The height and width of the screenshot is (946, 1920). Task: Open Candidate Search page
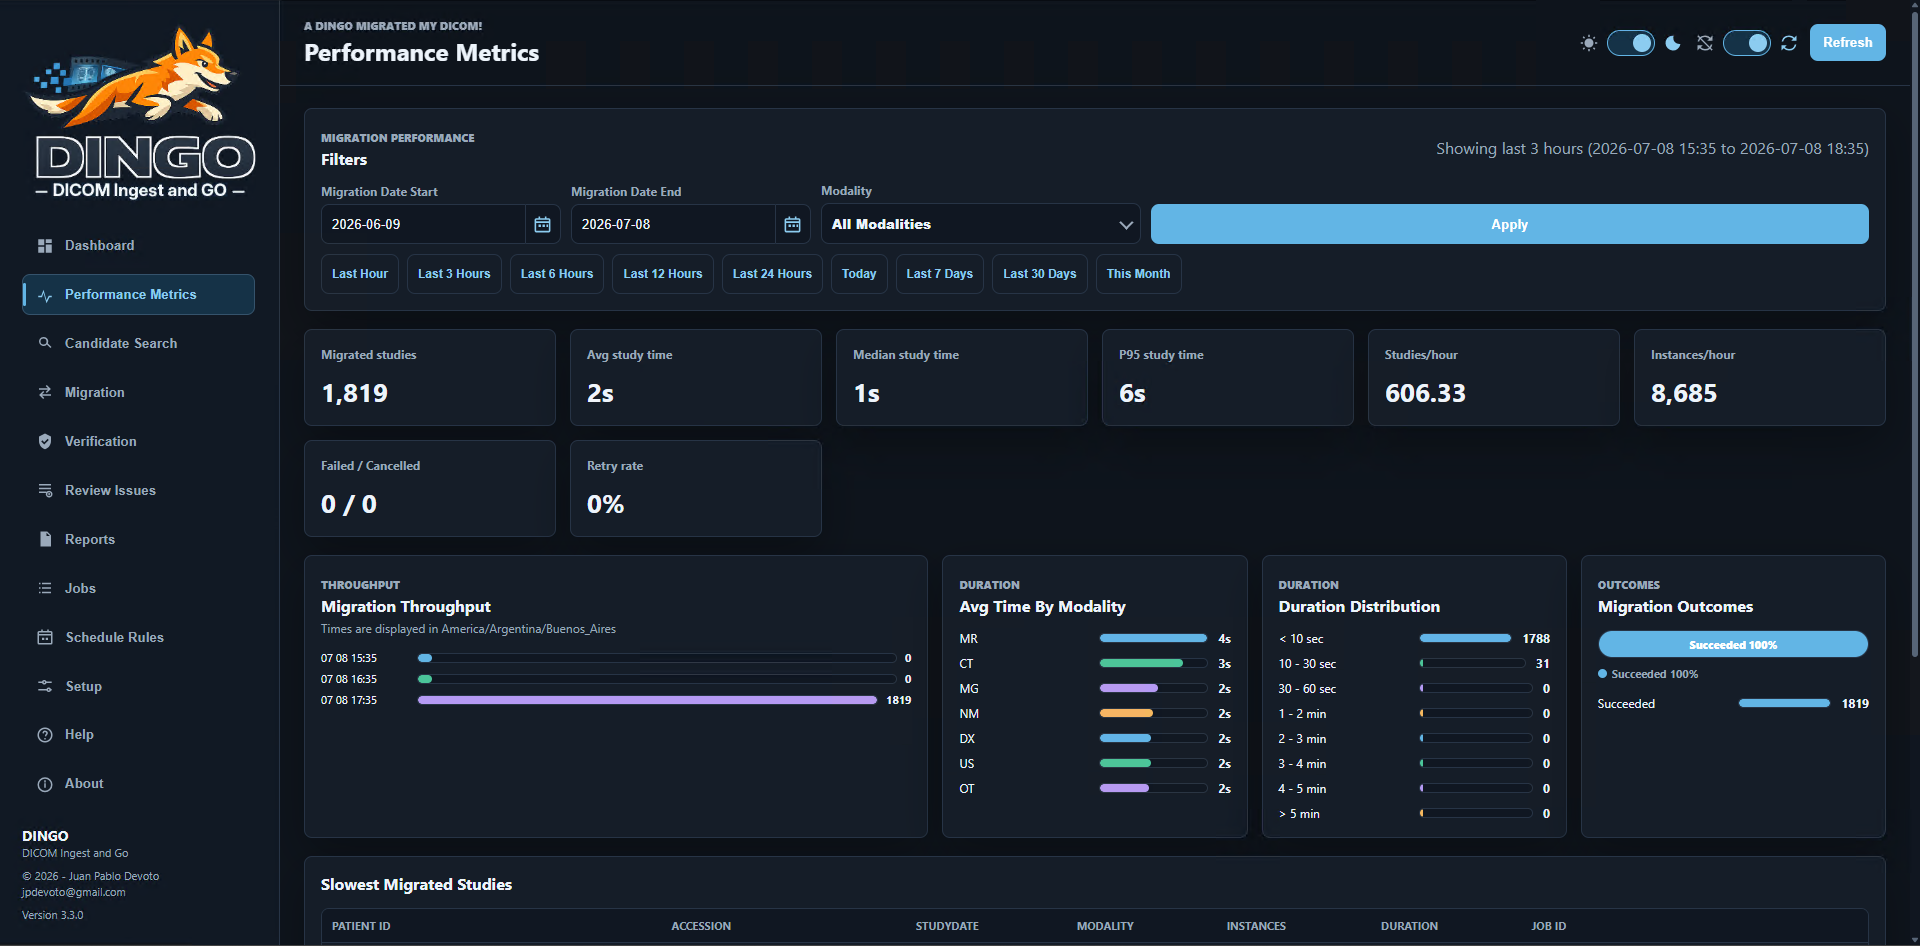138,343
